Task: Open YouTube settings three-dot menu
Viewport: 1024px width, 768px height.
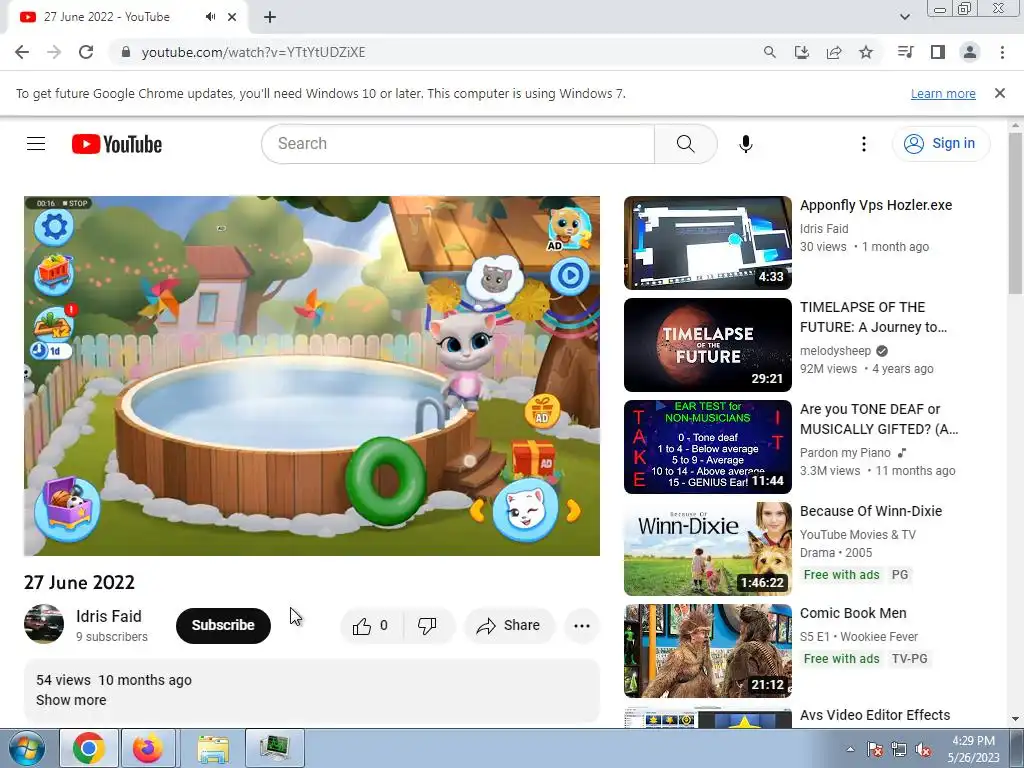Action: coord(863,144)
